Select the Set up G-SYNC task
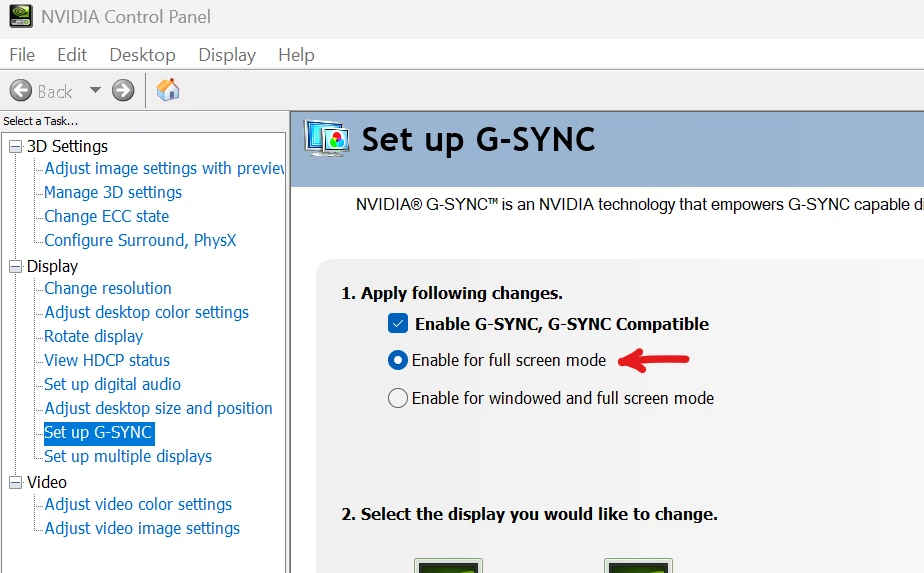The height and width of the screenshot is (573, 924). click(99, 432)
